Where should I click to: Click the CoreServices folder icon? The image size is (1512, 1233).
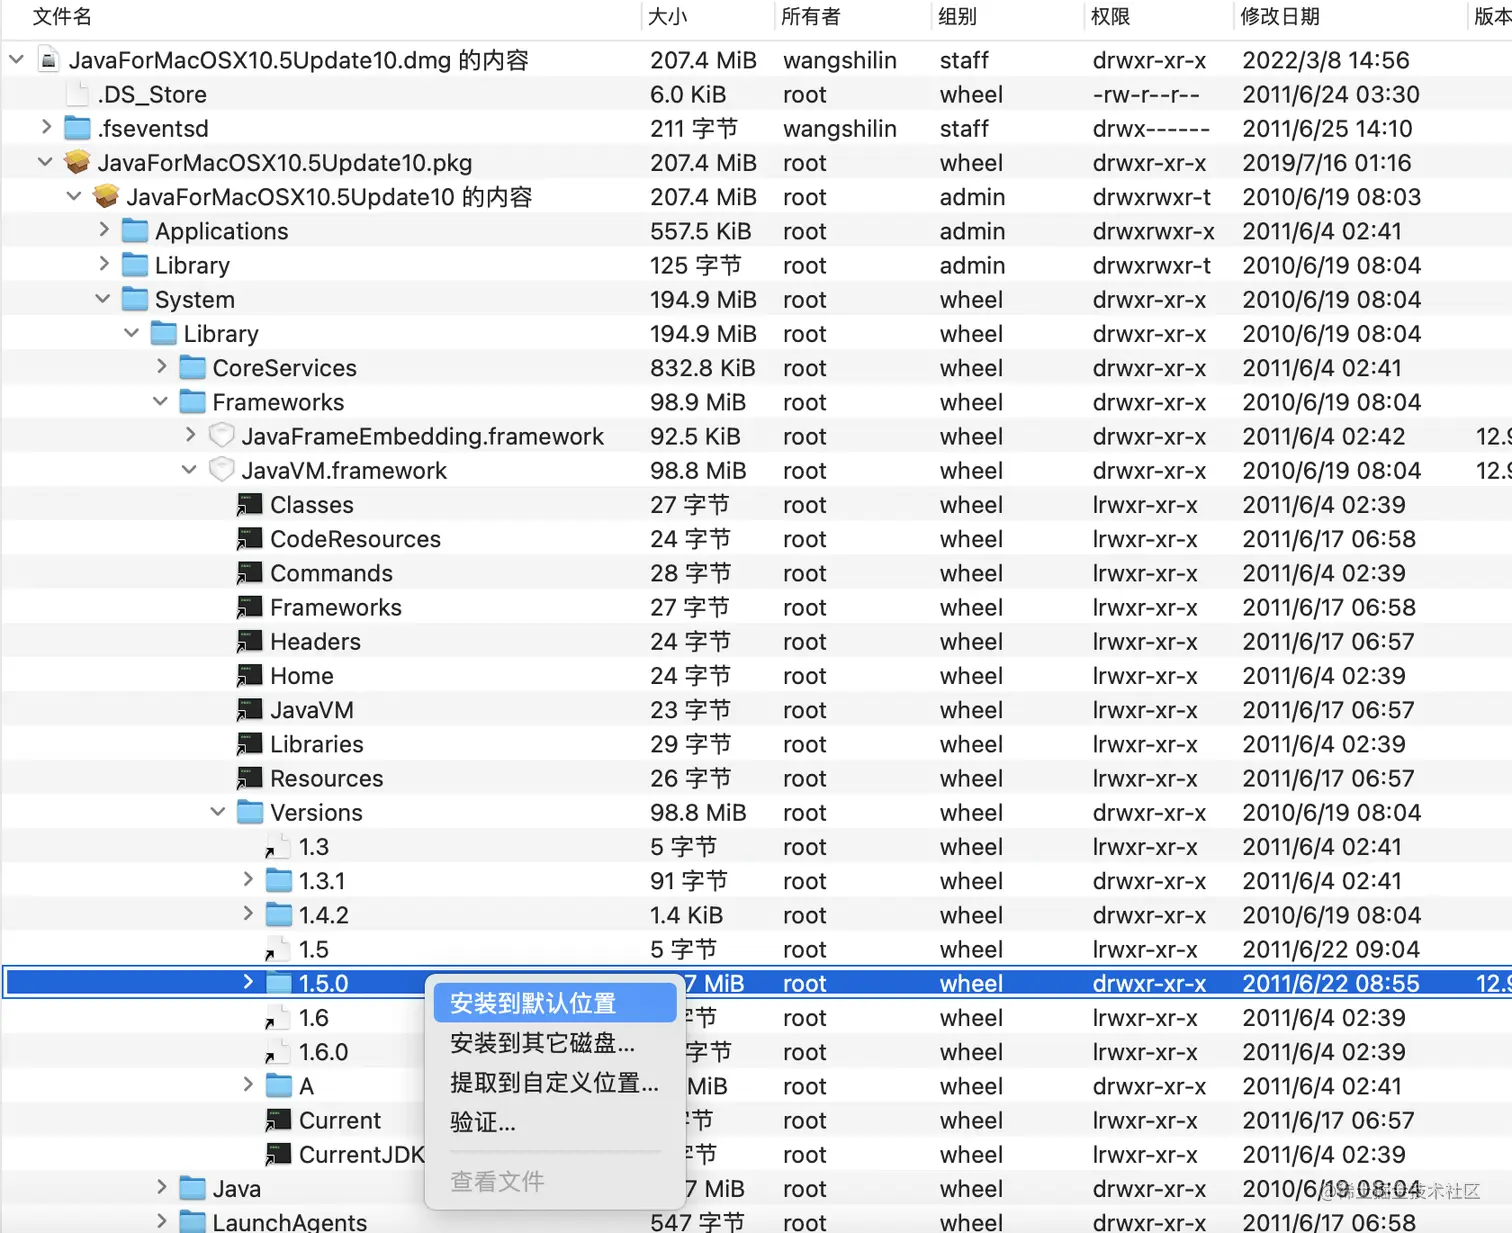(193, 367)
